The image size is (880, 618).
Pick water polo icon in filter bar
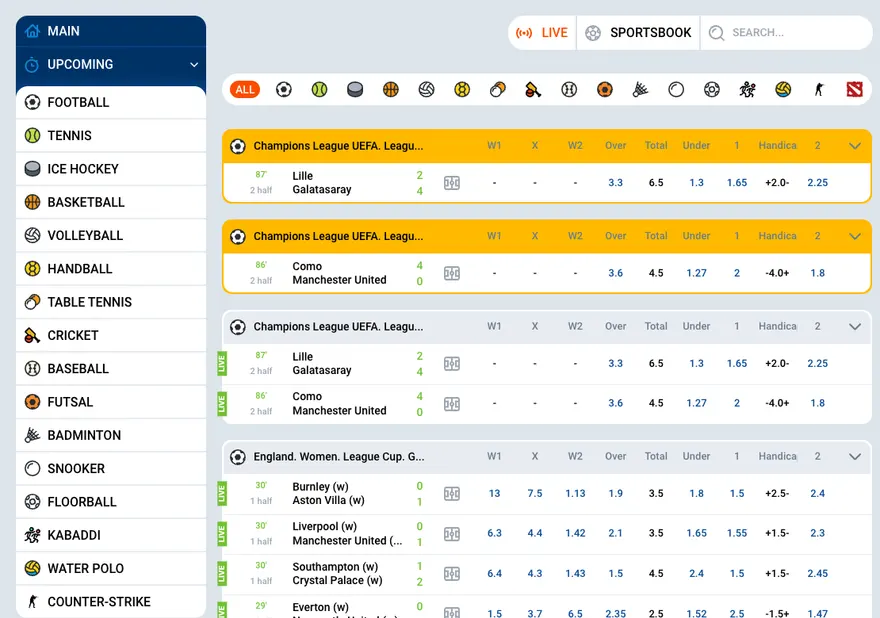[x=783, y=89]
